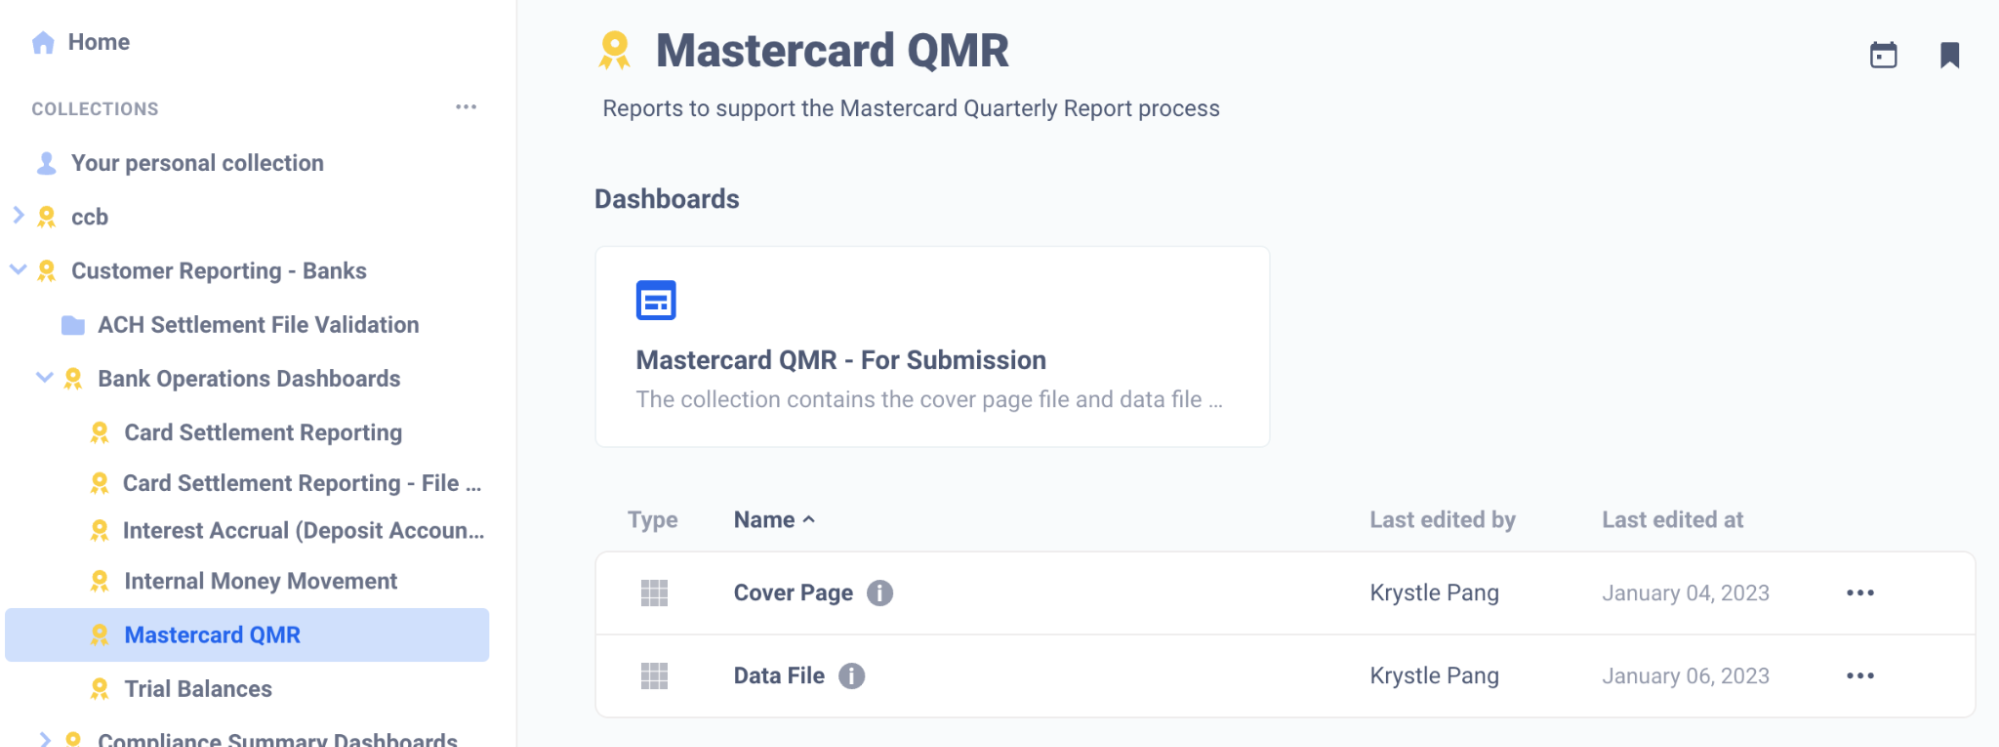This screenshot has height=747, width=1999.
Task: Open Customer Reporting - Banks collection
Action: pos(218,271)
